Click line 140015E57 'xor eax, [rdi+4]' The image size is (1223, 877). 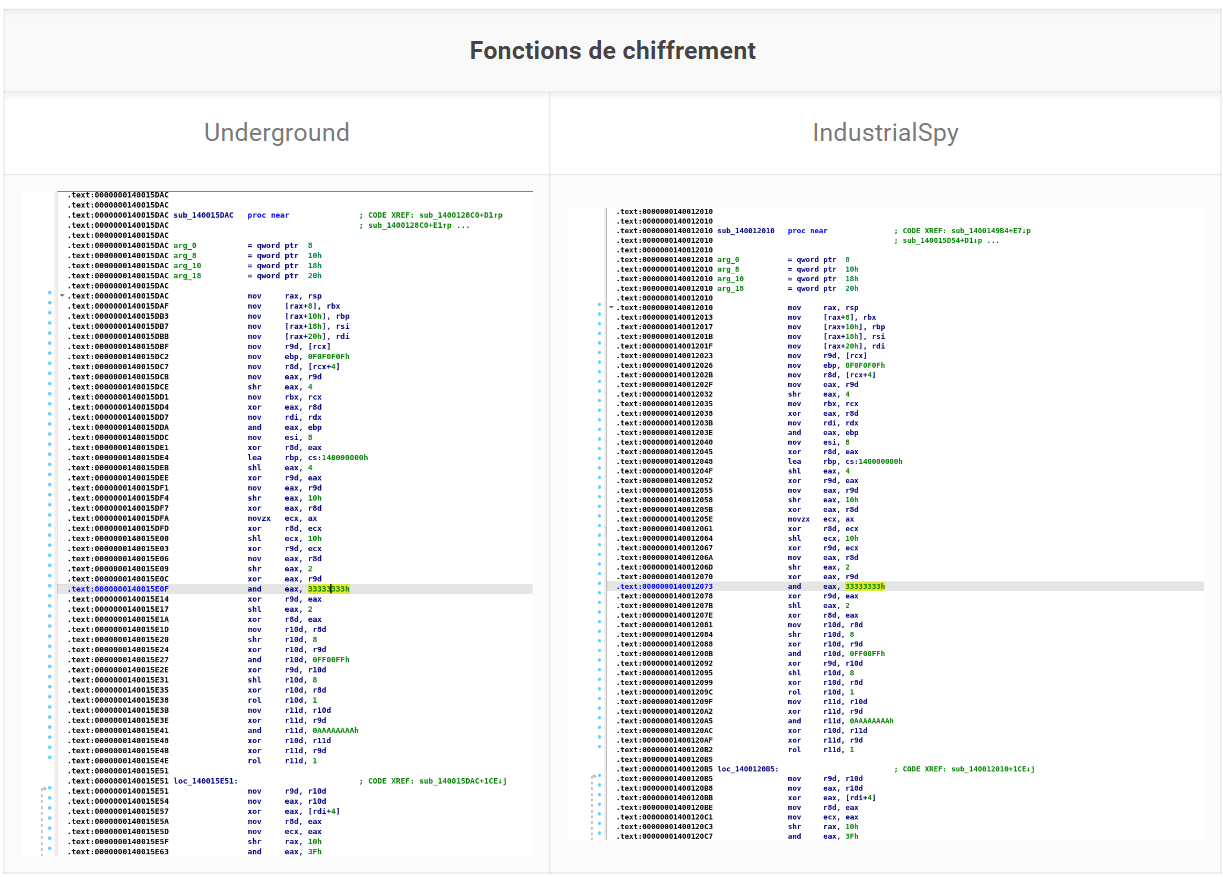tap(205, 811)
